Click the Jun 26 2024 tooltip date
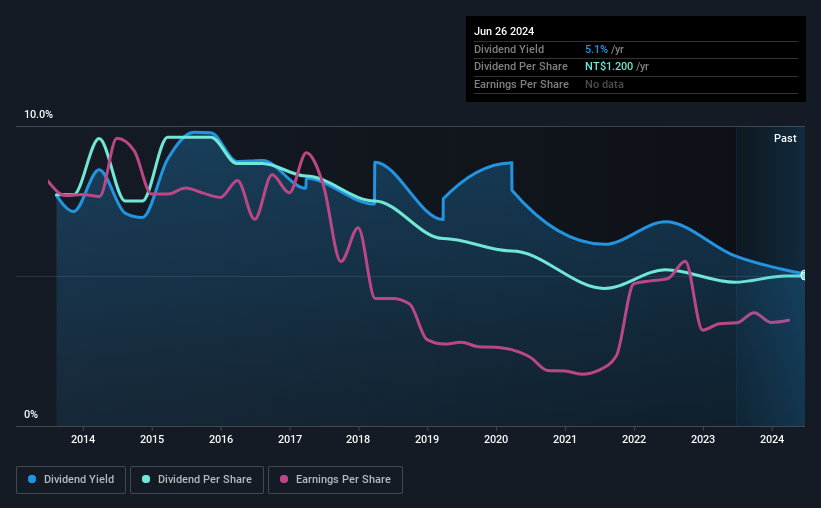This screenshot has height=508, width=821. pyautogui.click(x=504, y=31)
